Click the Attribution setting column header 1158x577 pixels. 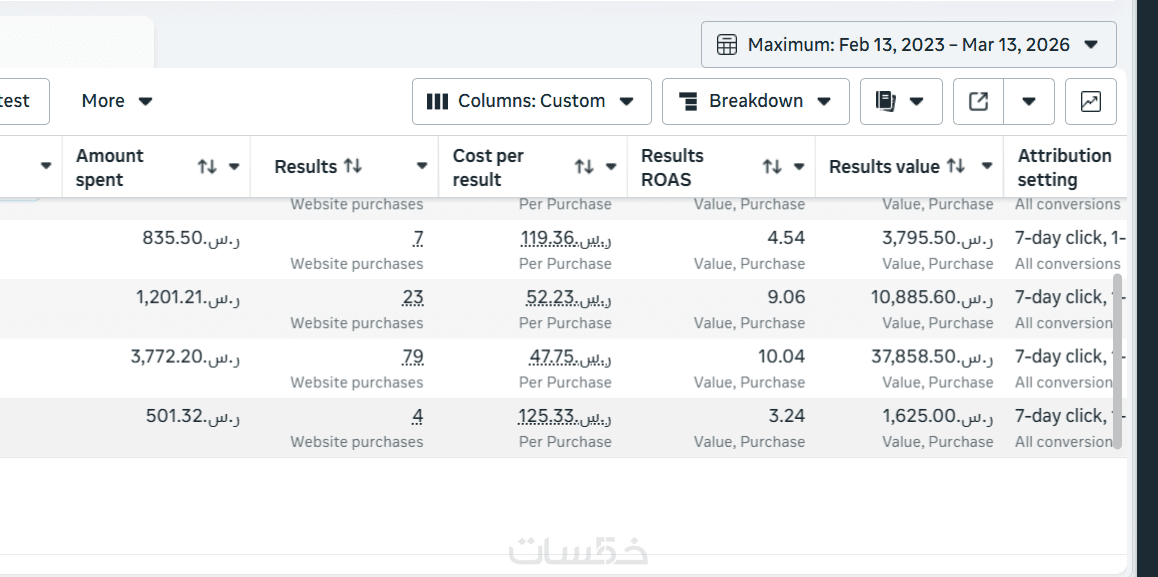click(1064, 167)
